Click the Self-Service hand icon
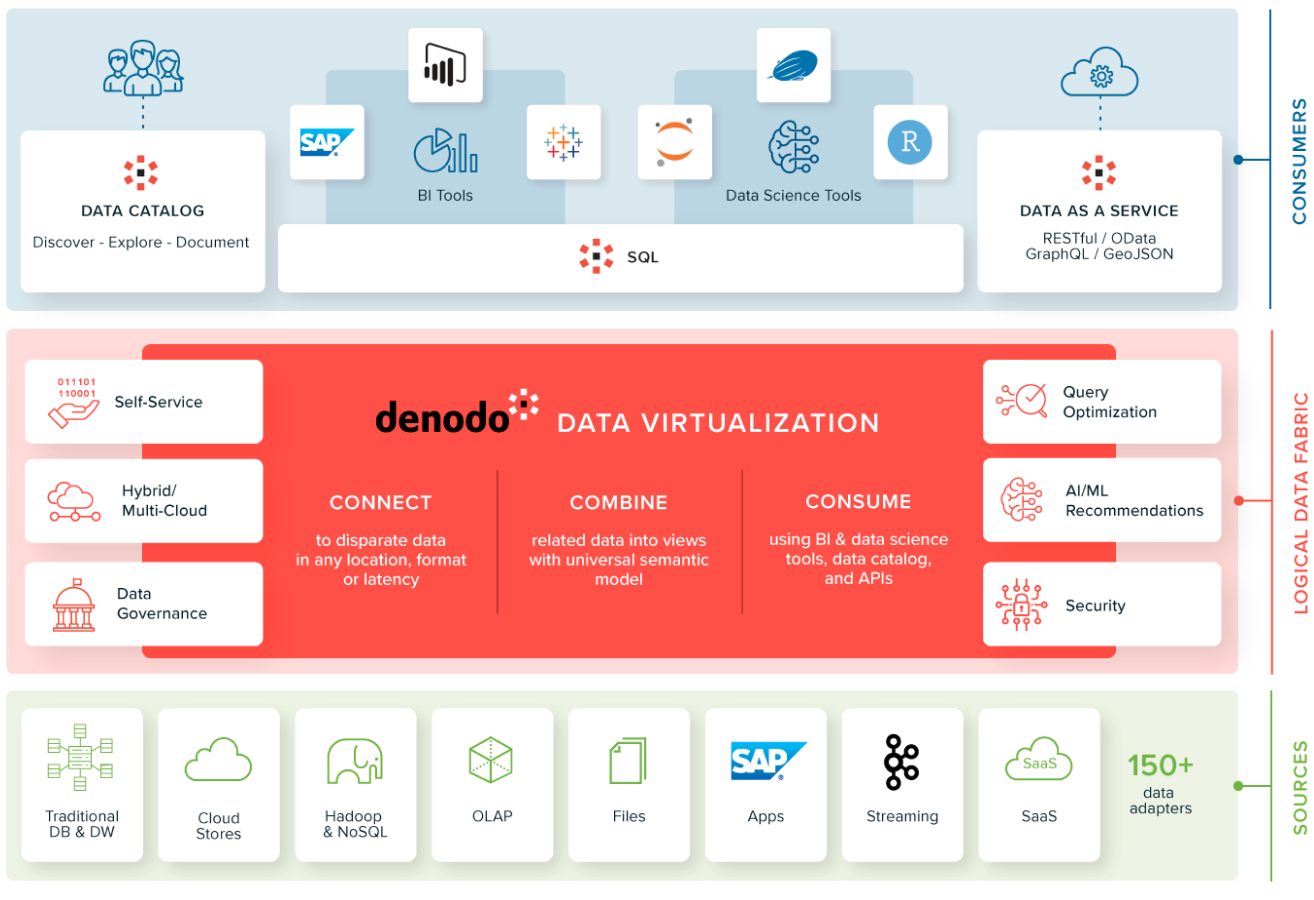 (73, 402)
